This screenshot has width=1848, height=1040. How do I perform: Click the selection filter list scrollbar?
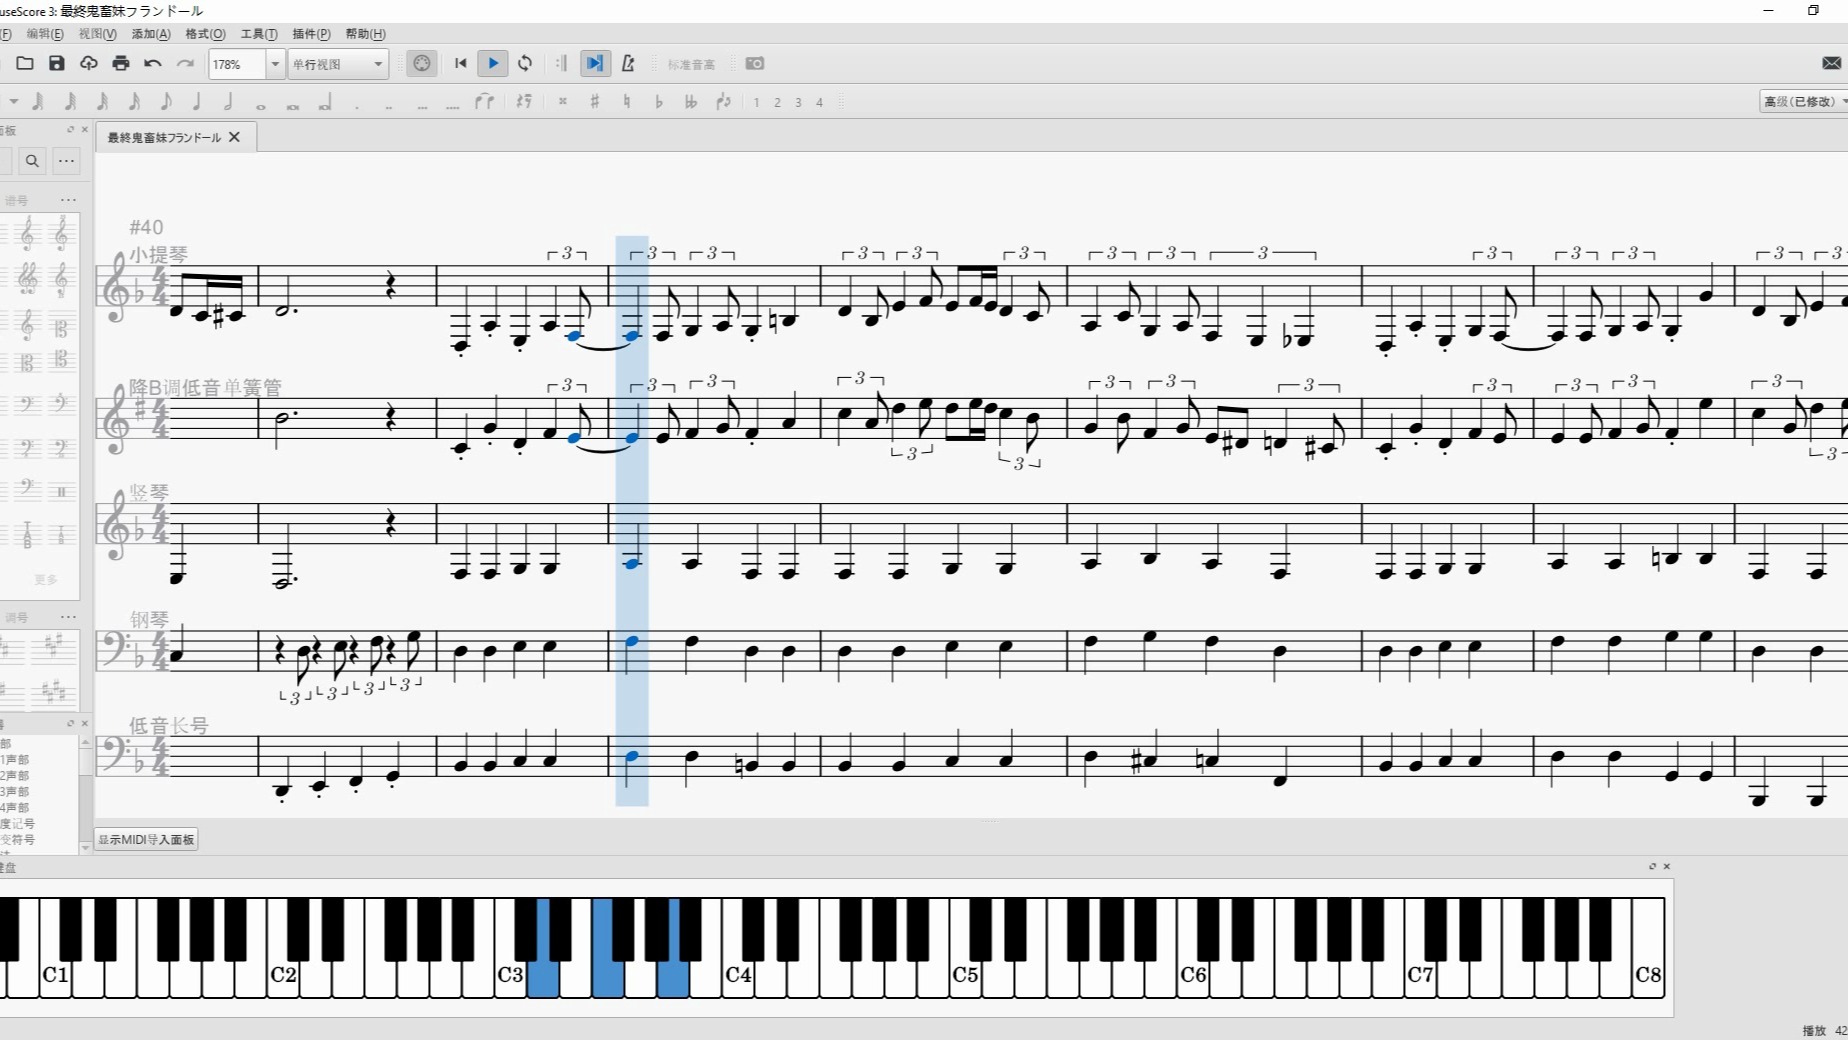(85, 795)
